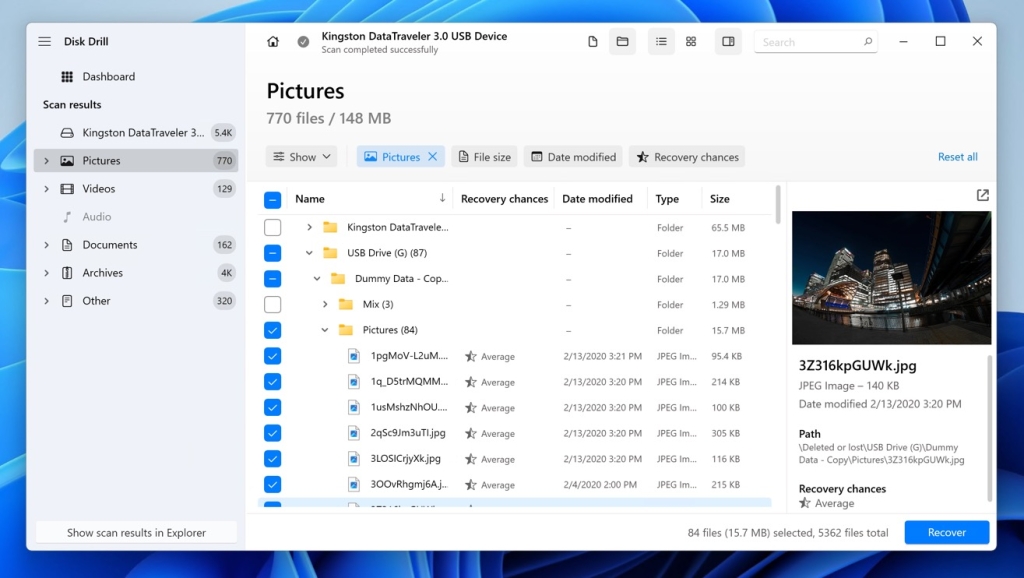Click the 3Z316kpGUWk.jpg preview thumbnail
This screenshot has width=1024, height=578.
pyautogui.click(x=891, y=277)
